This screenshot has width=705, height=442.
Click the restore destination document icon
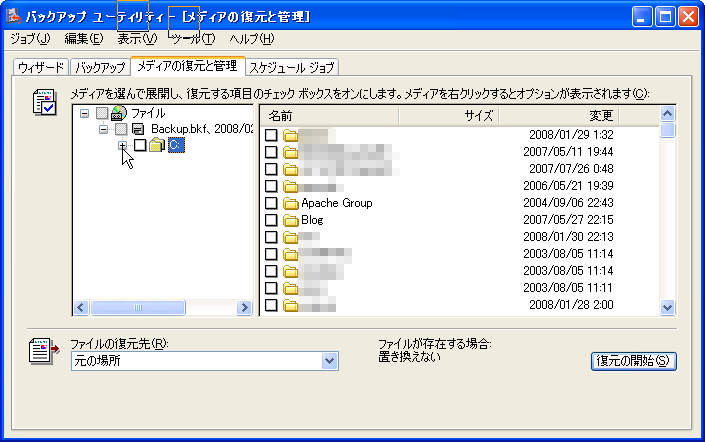point(44,352)
